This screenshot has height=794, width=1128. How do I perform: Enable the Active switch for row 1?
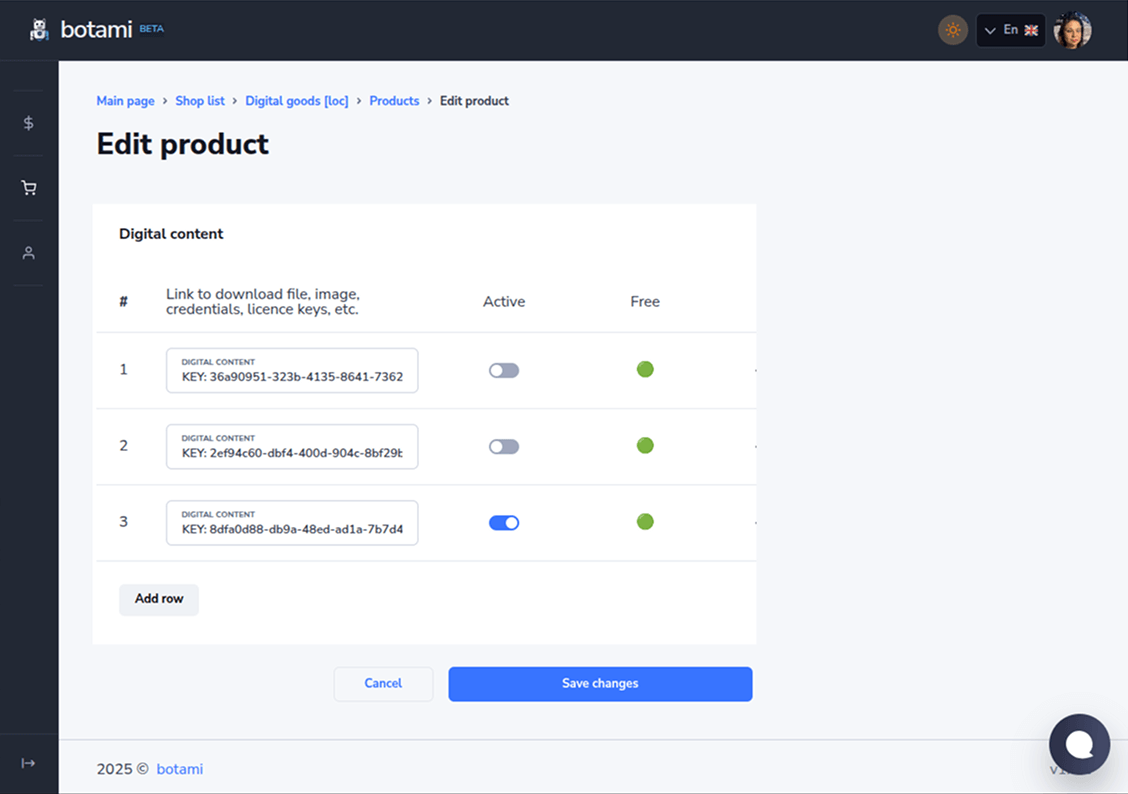pos(504,370)
